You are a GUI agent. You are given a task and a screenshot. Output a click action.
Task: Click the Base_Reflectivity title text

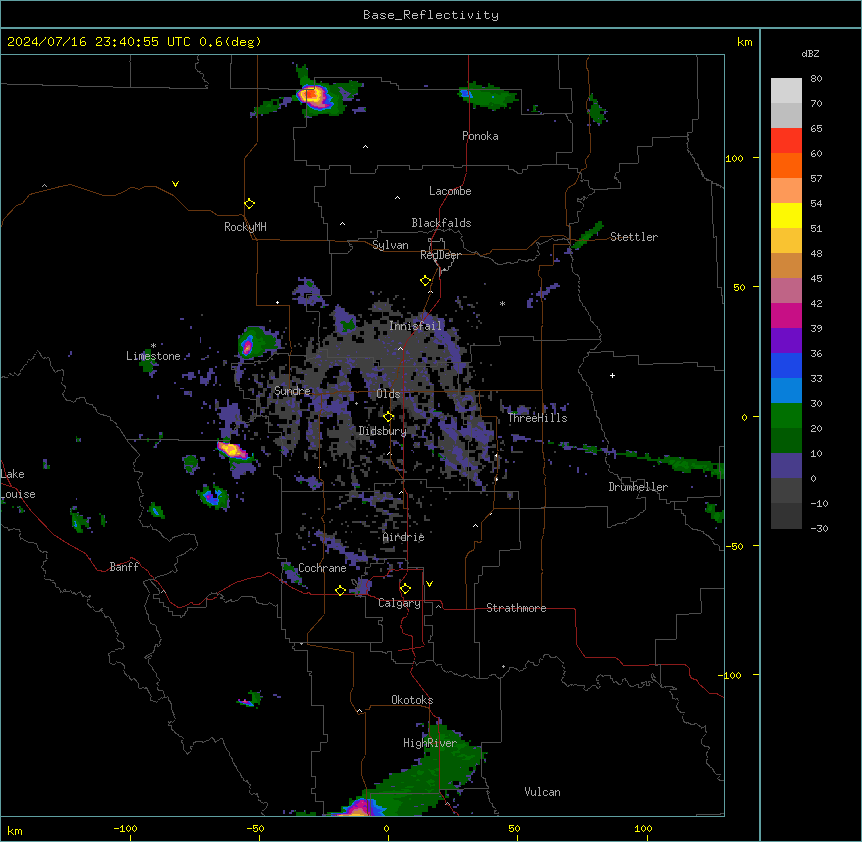coord(431,15)
